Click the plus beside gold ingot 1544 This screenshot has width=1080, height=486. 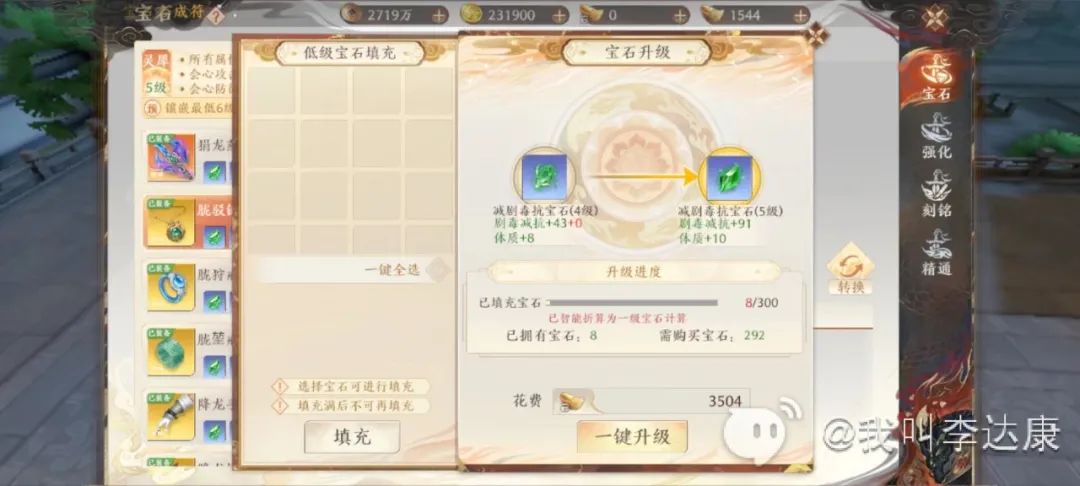800,14
